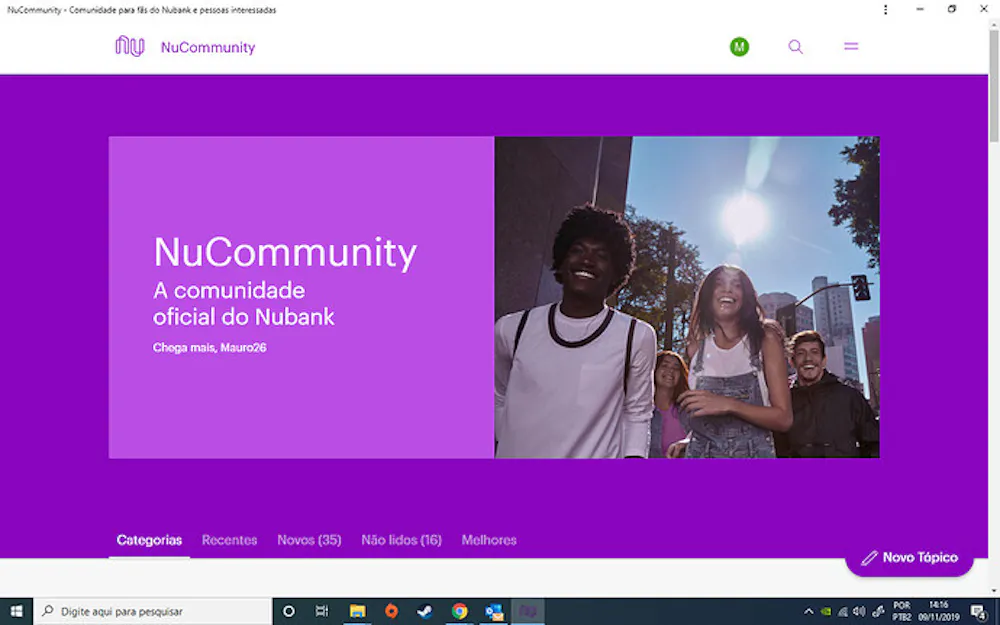Click the scrollbar down arrow
1000x625 pixels.
994,591
